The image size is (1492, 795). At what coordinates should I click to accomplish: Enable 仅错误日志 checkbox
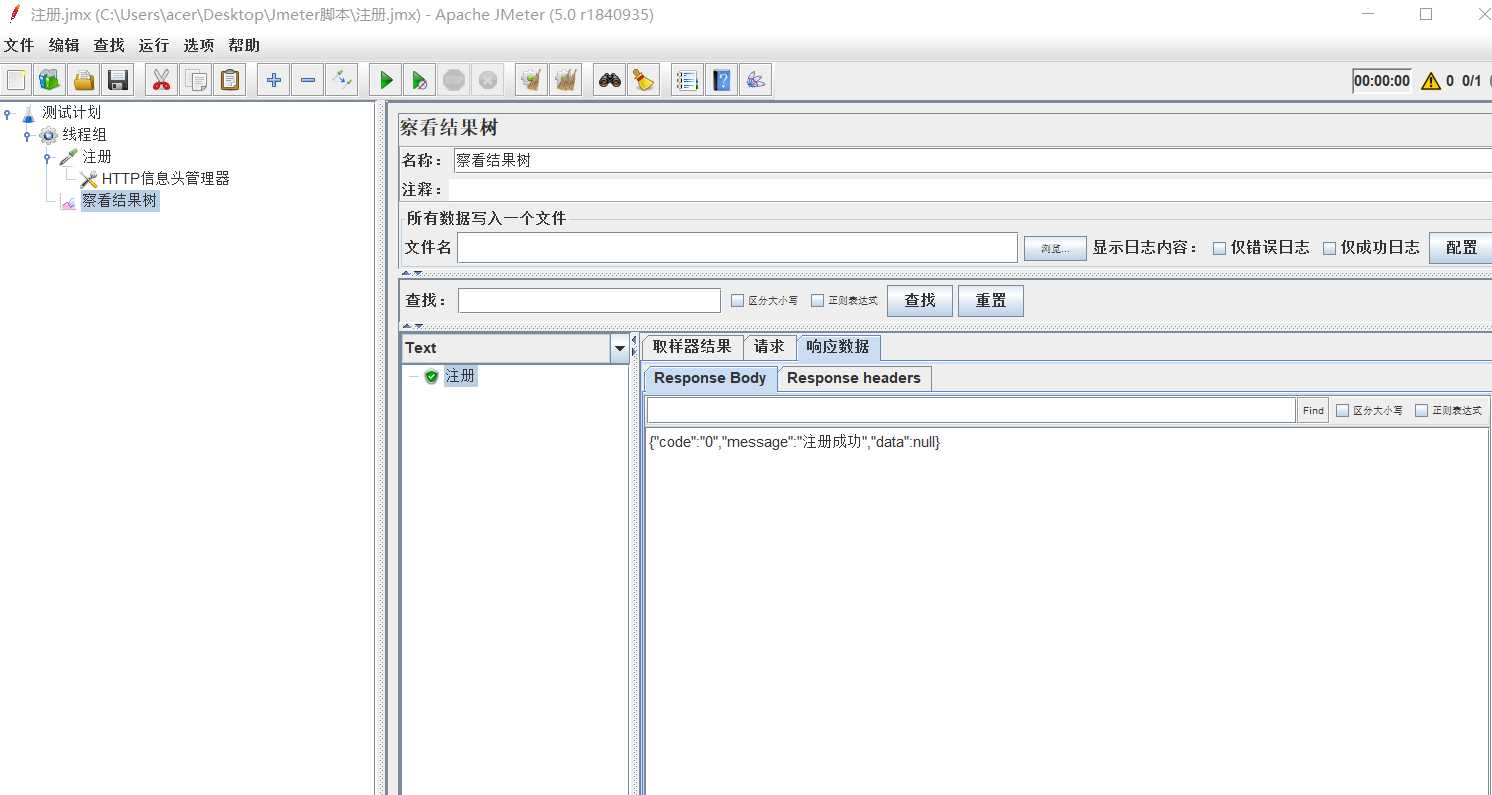[1219, 248]
